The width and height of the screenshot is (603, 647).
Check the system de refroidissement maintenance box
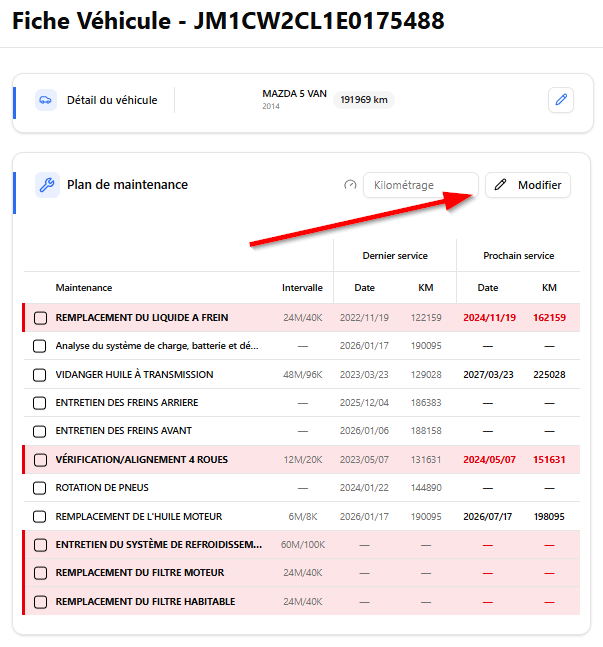click(40, 545)
